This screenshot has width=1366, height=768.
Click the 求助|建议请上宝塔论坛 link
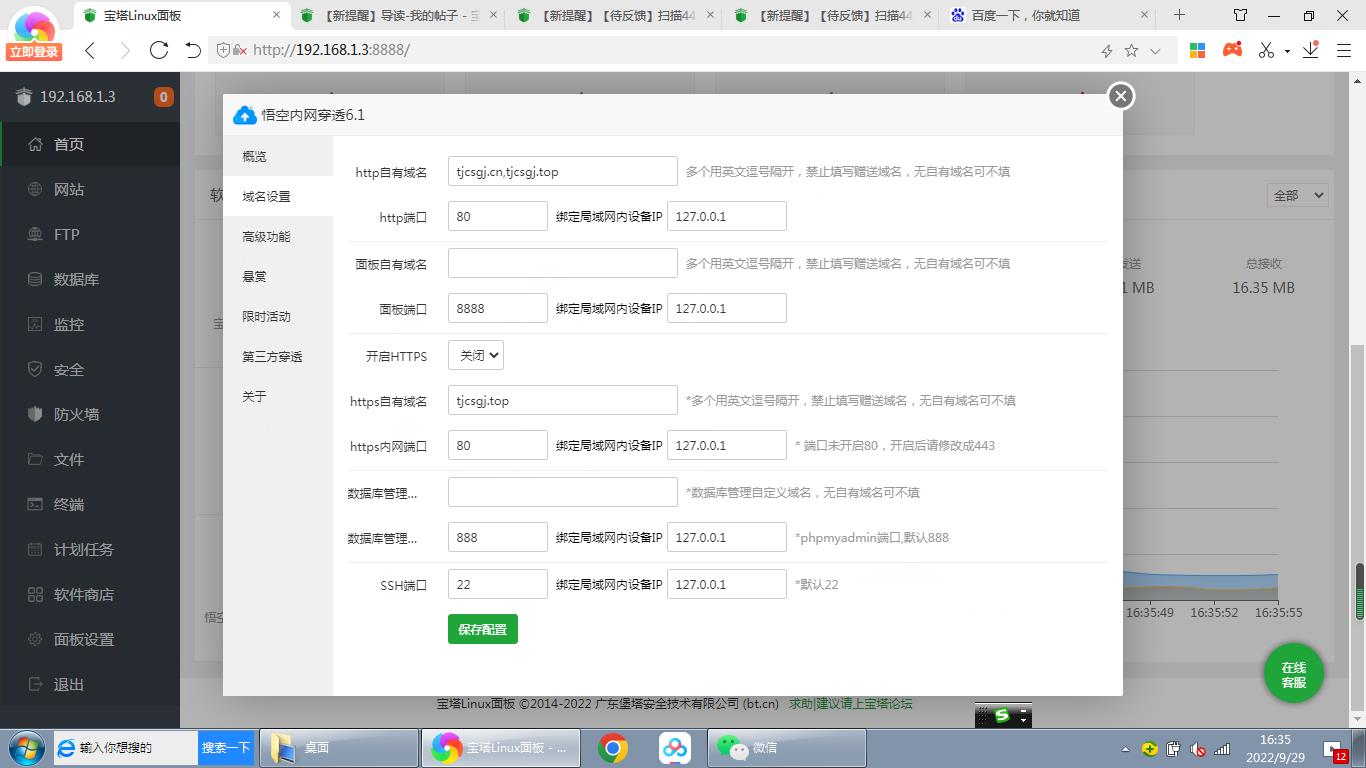(x=850, y=703)
